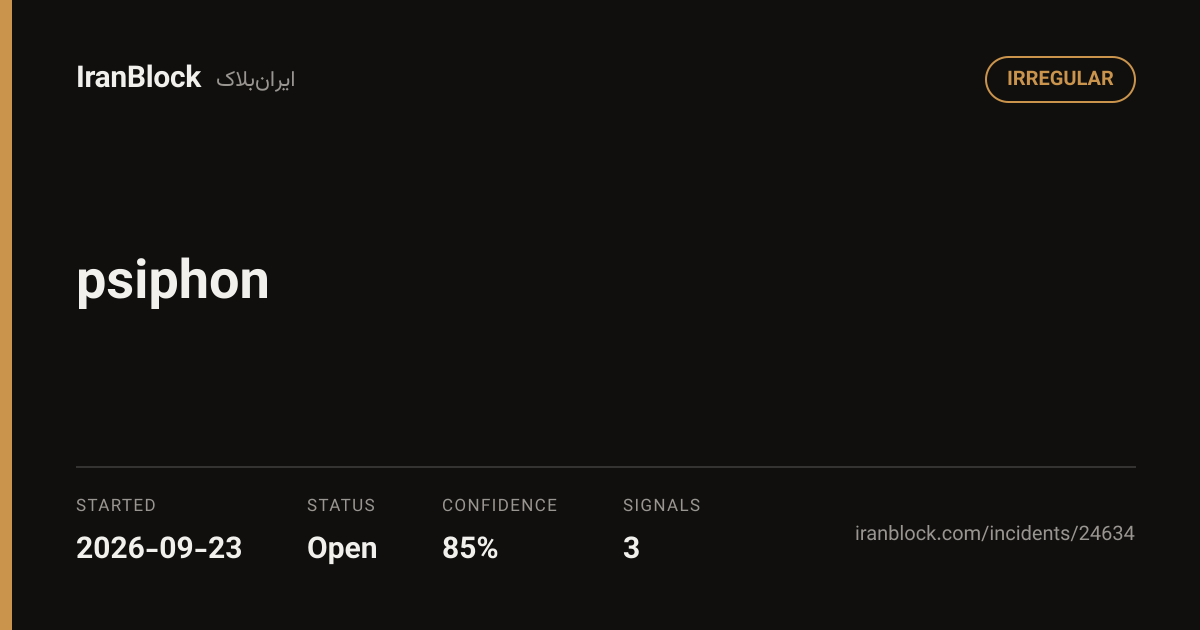Screen dimensions: 1200x630
Task: Select the psiphon incident title
Action: (x=173, y=282)
